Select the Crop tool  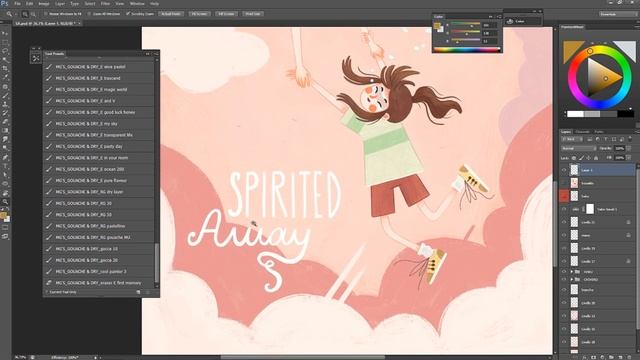5,69
